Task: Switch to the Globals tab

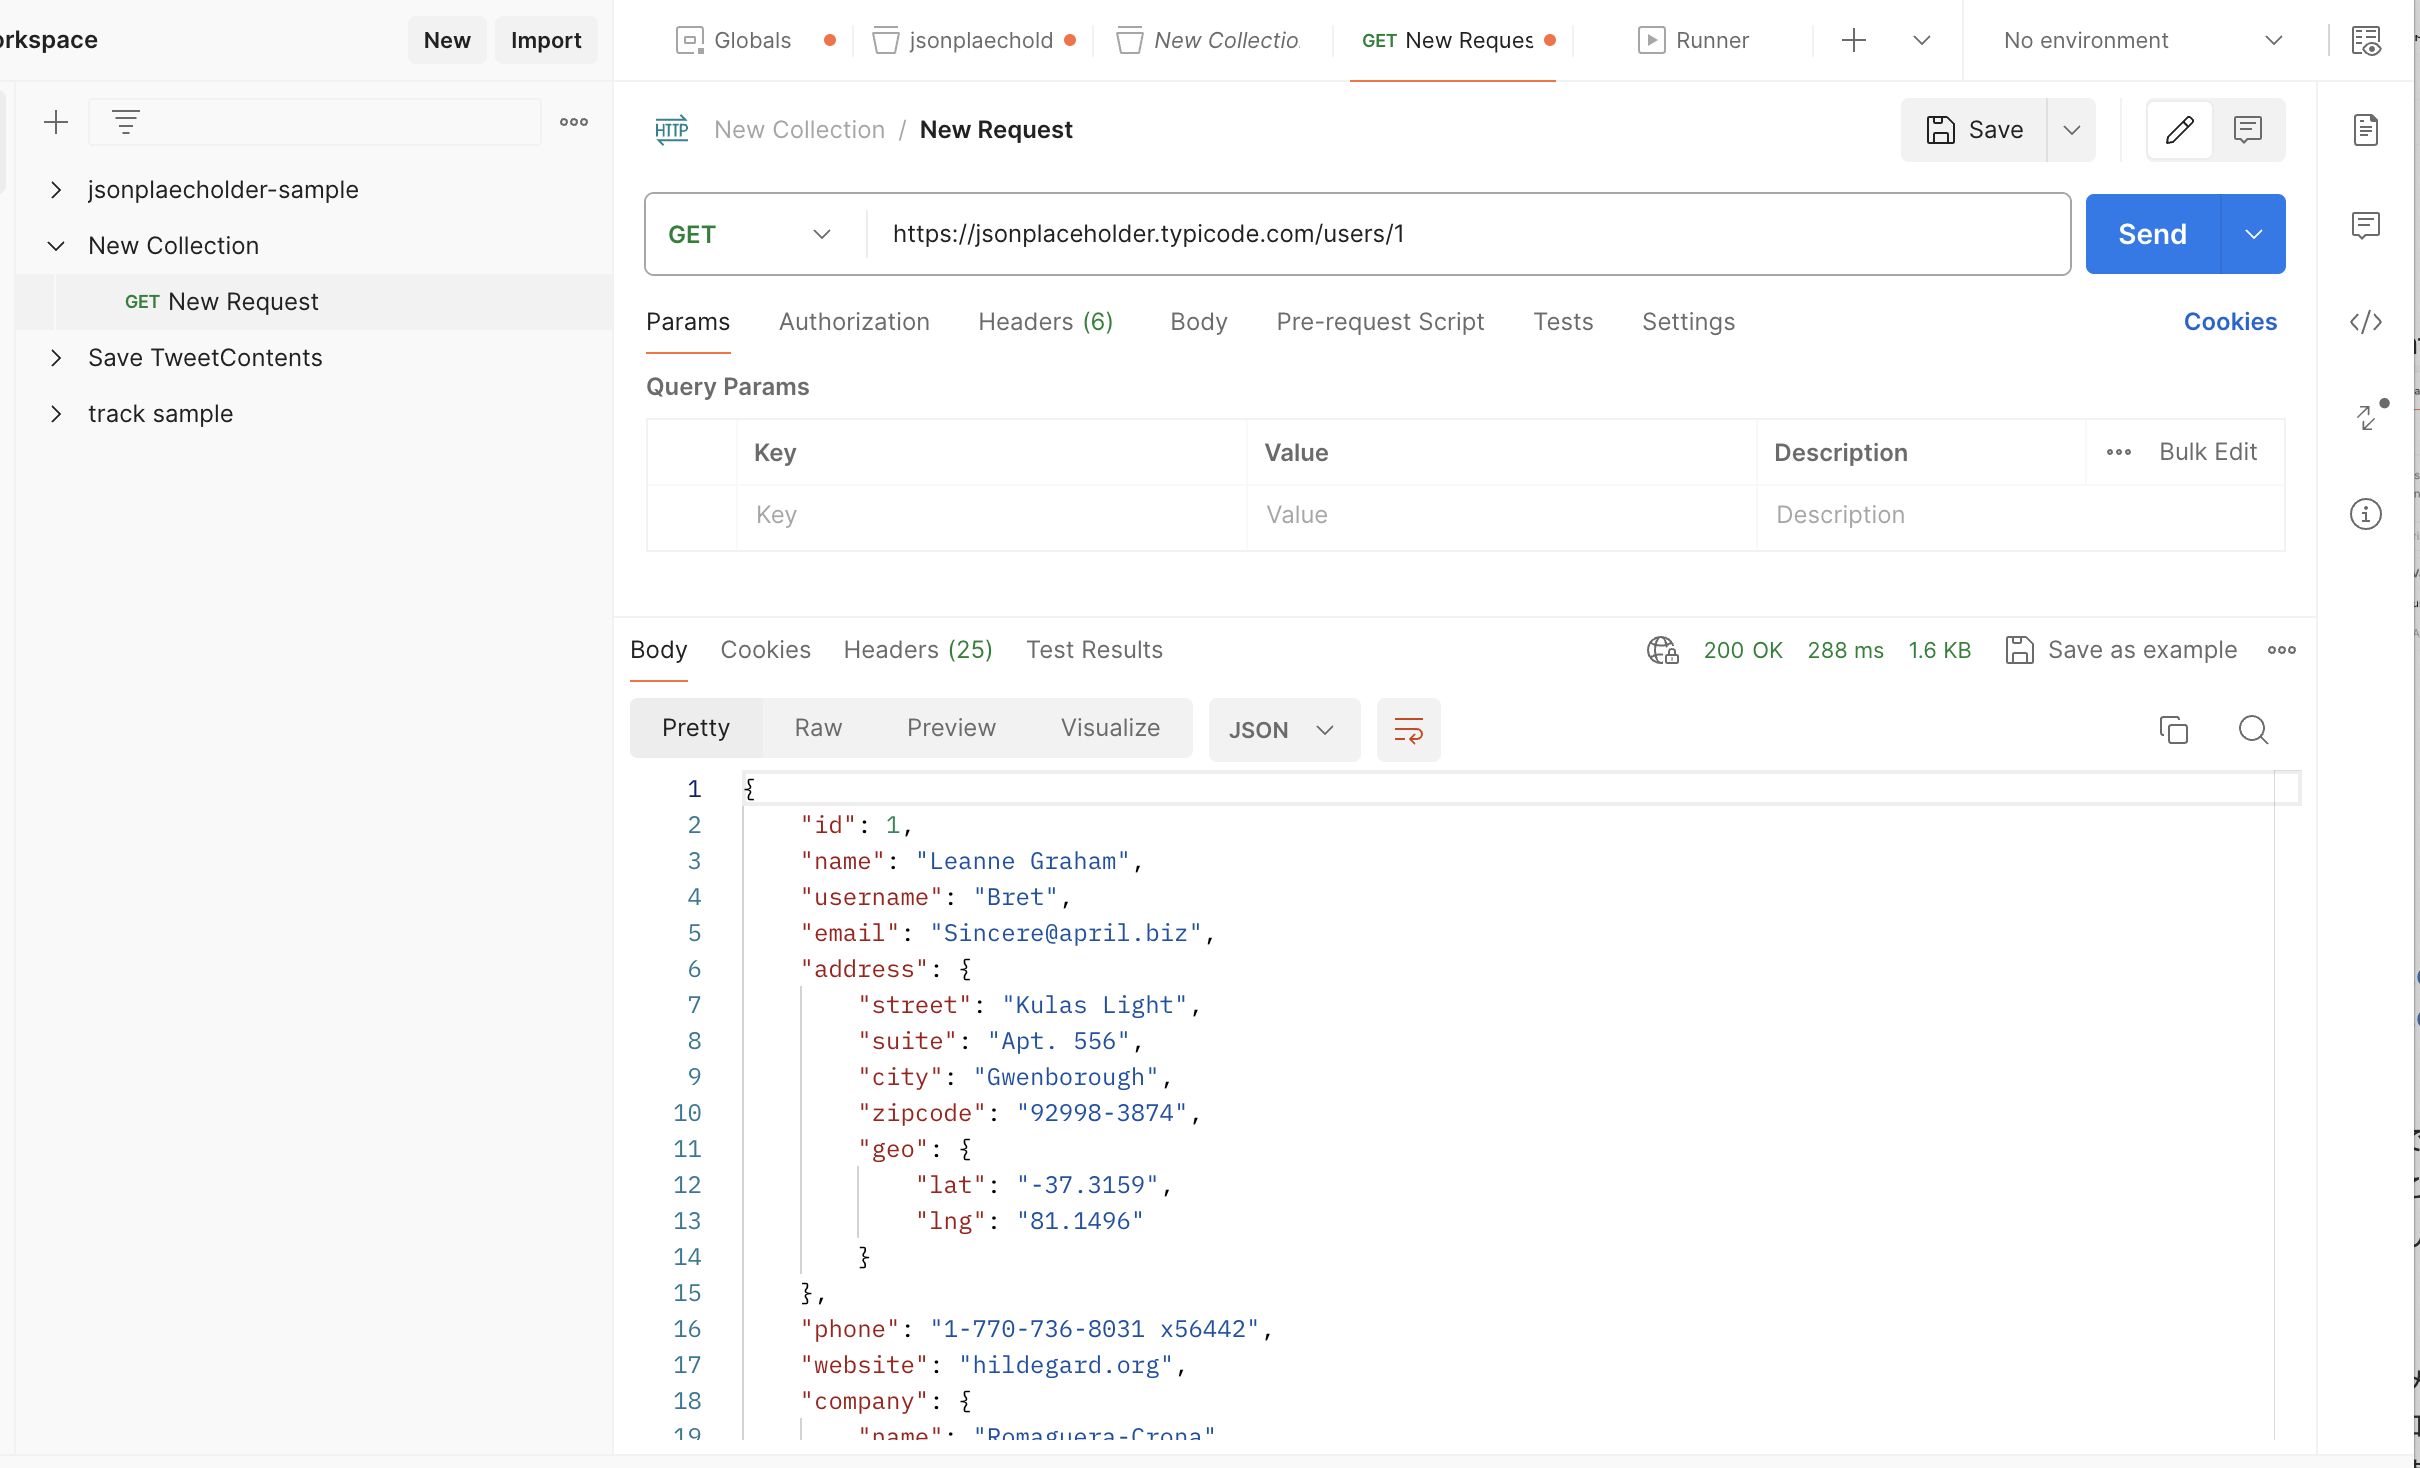Action: coord(752,40)
